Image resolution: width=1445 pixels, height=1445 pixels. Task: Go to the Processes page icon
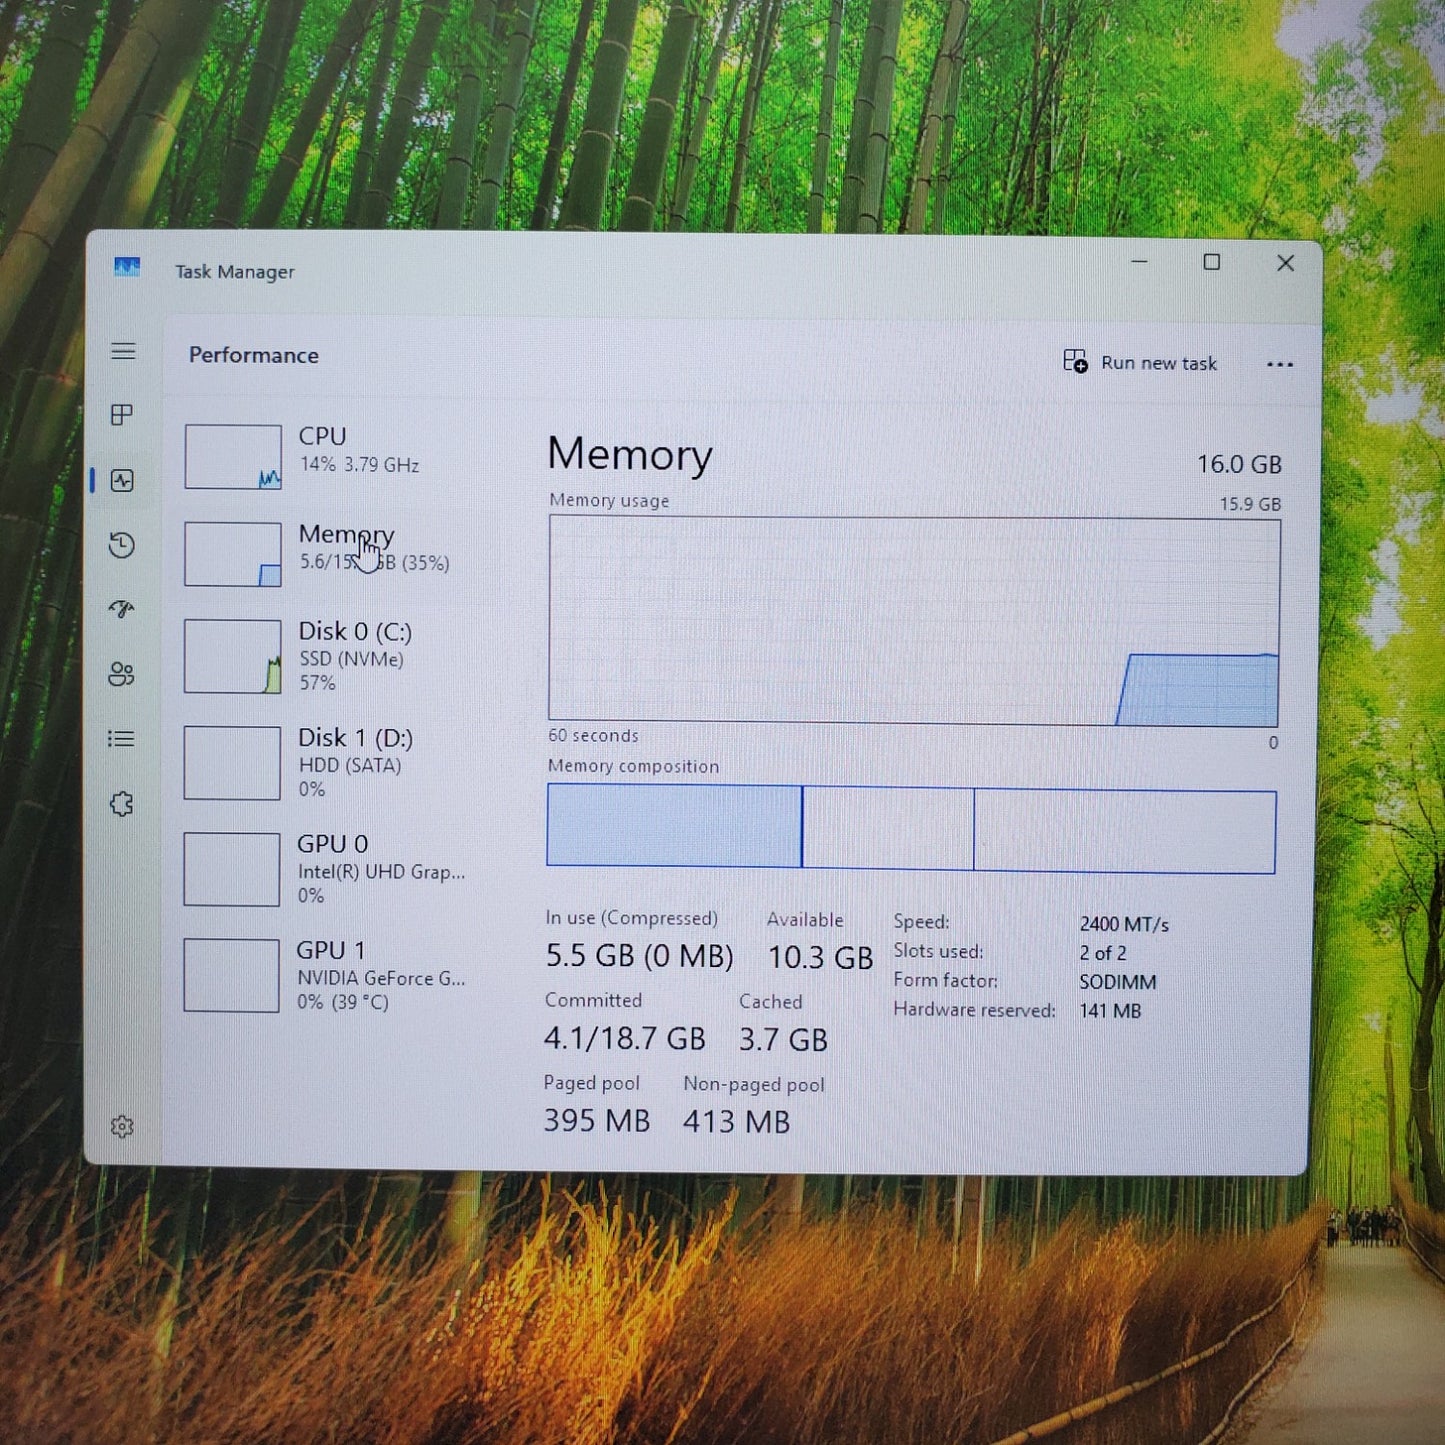(x=122, y=415)
